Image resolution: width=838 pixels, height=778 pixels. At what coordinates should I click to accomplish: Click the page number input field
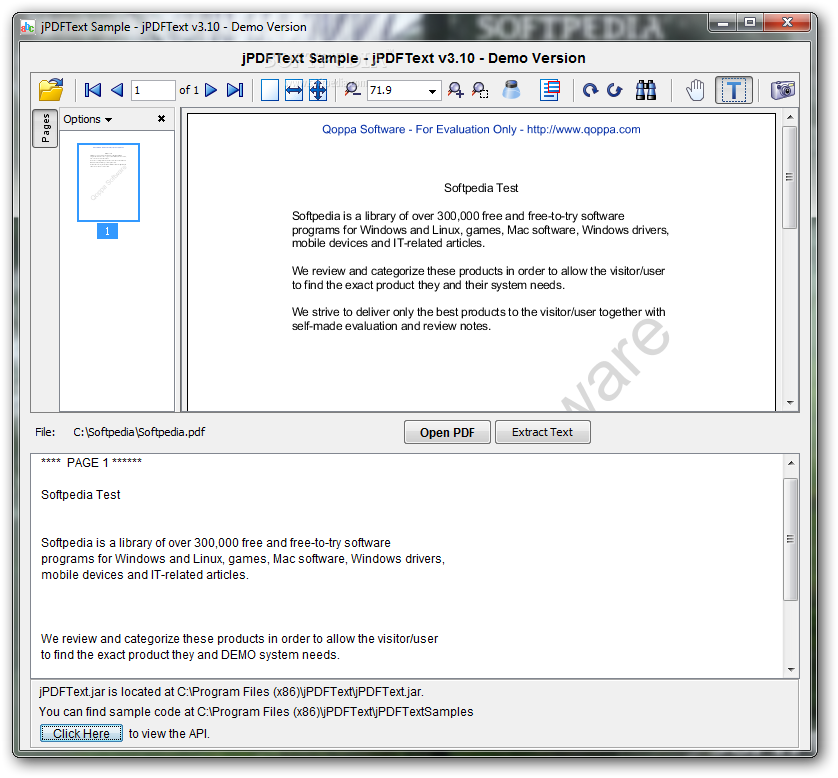(153, 90)
